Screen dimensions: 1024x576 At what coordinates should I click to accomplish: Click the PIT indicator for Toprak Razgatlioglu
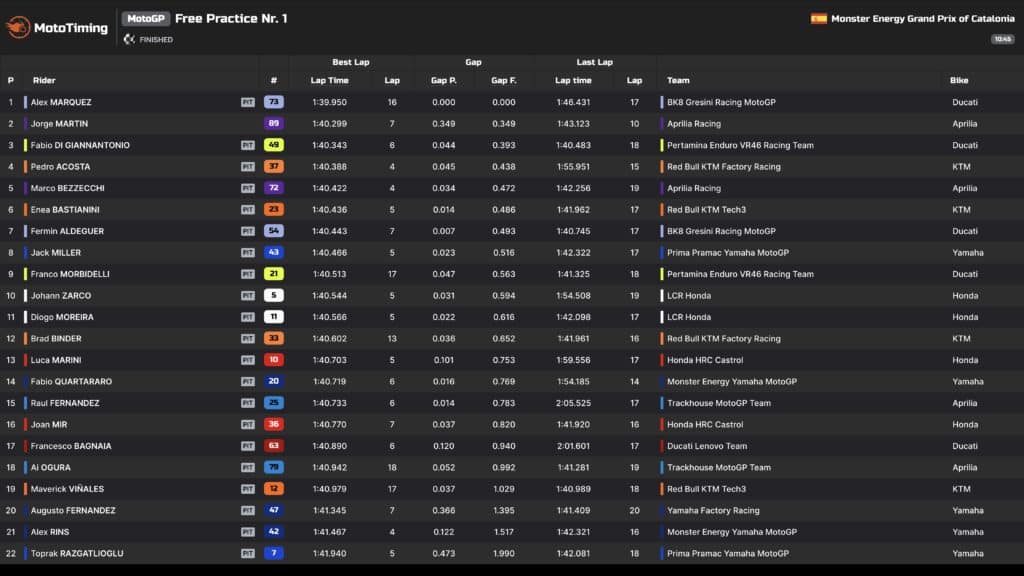click(248, 554)
